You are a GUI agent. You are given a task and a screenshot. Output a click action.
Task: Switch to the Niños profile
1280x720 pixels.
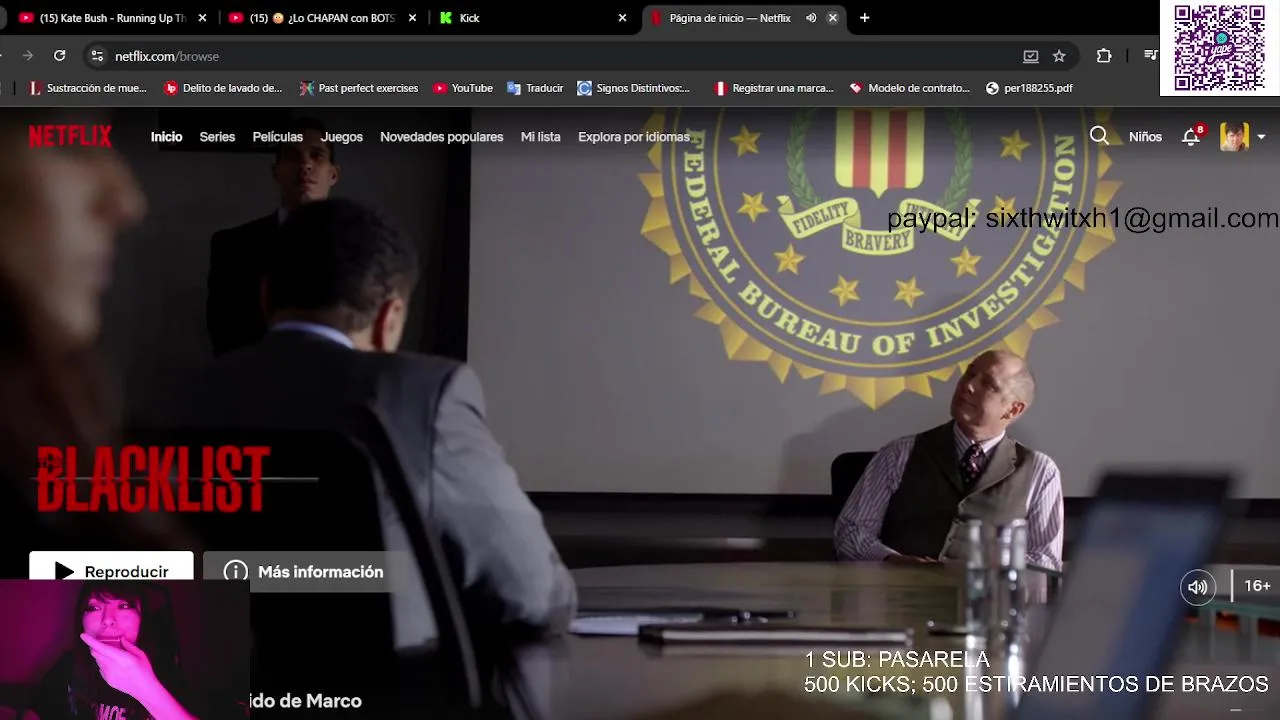point(1145,137)
